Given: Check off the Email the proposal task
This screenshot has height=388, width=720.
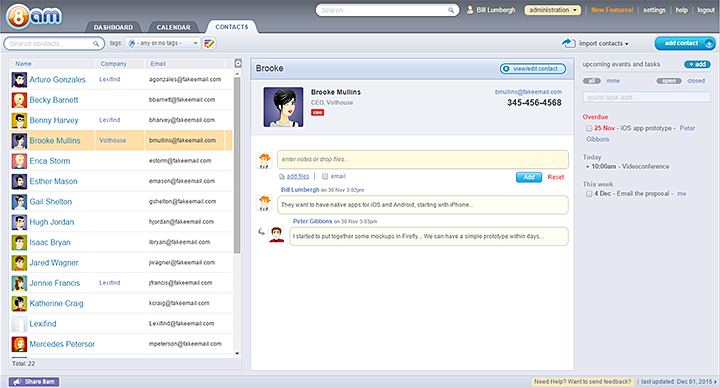Looking at the screenshot, I should click(589, 194).
